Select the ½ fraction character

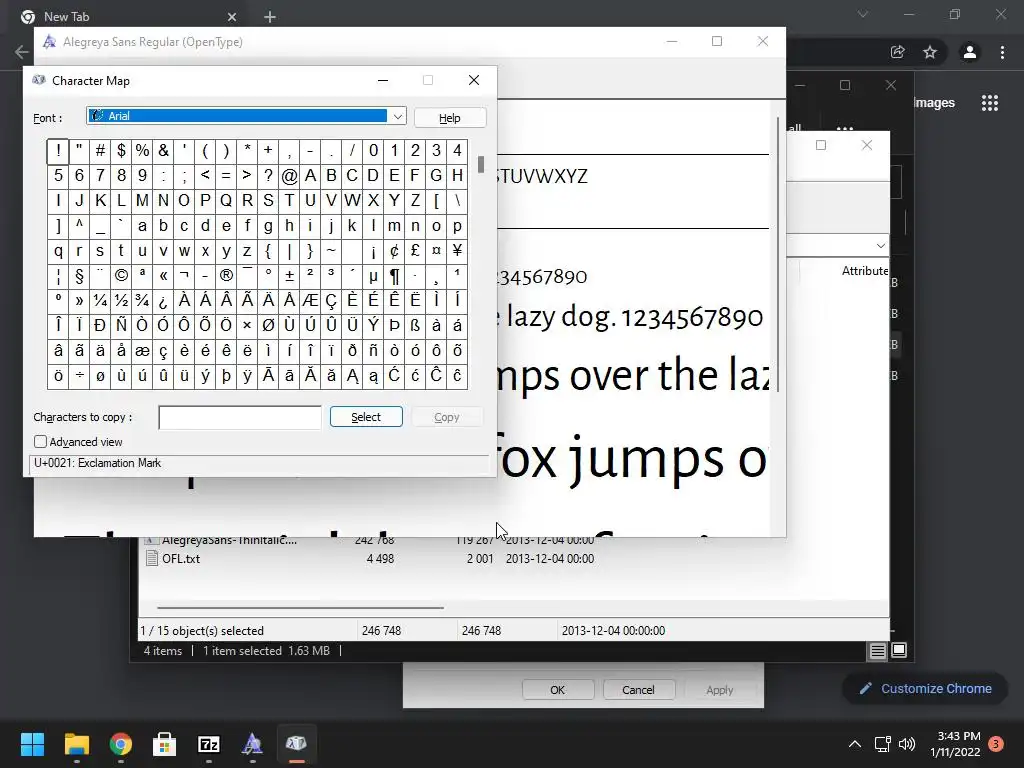[x=121, y=300]
